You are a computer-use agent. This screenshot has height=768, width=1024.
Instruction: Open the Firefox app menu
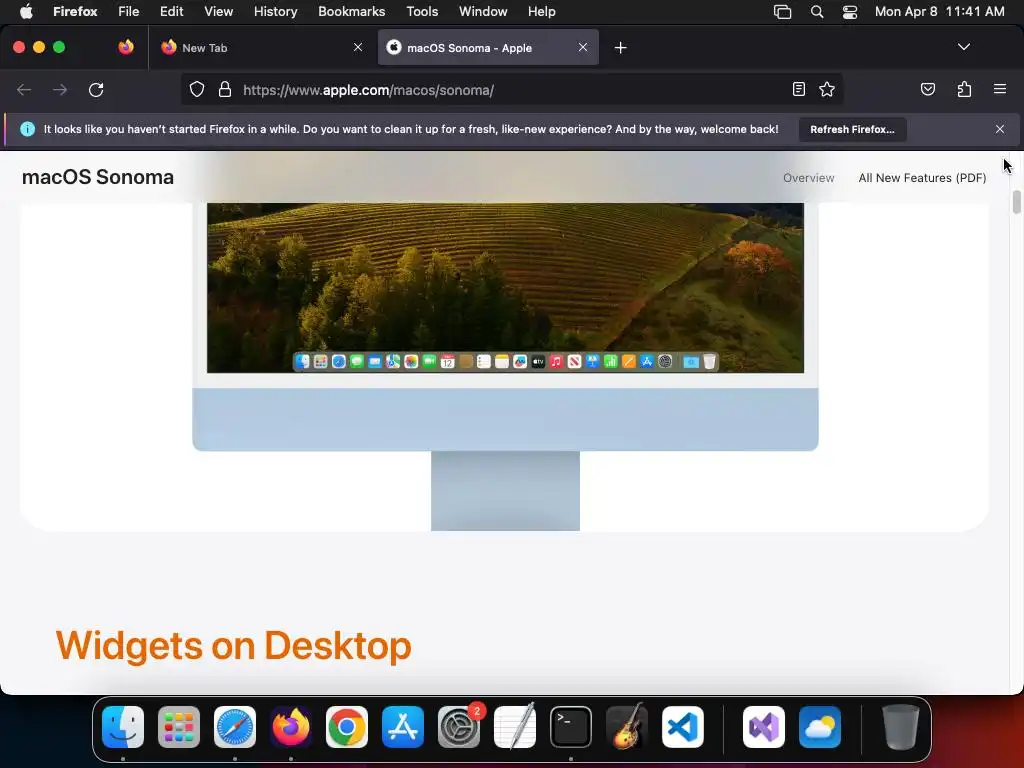[75, 11]
